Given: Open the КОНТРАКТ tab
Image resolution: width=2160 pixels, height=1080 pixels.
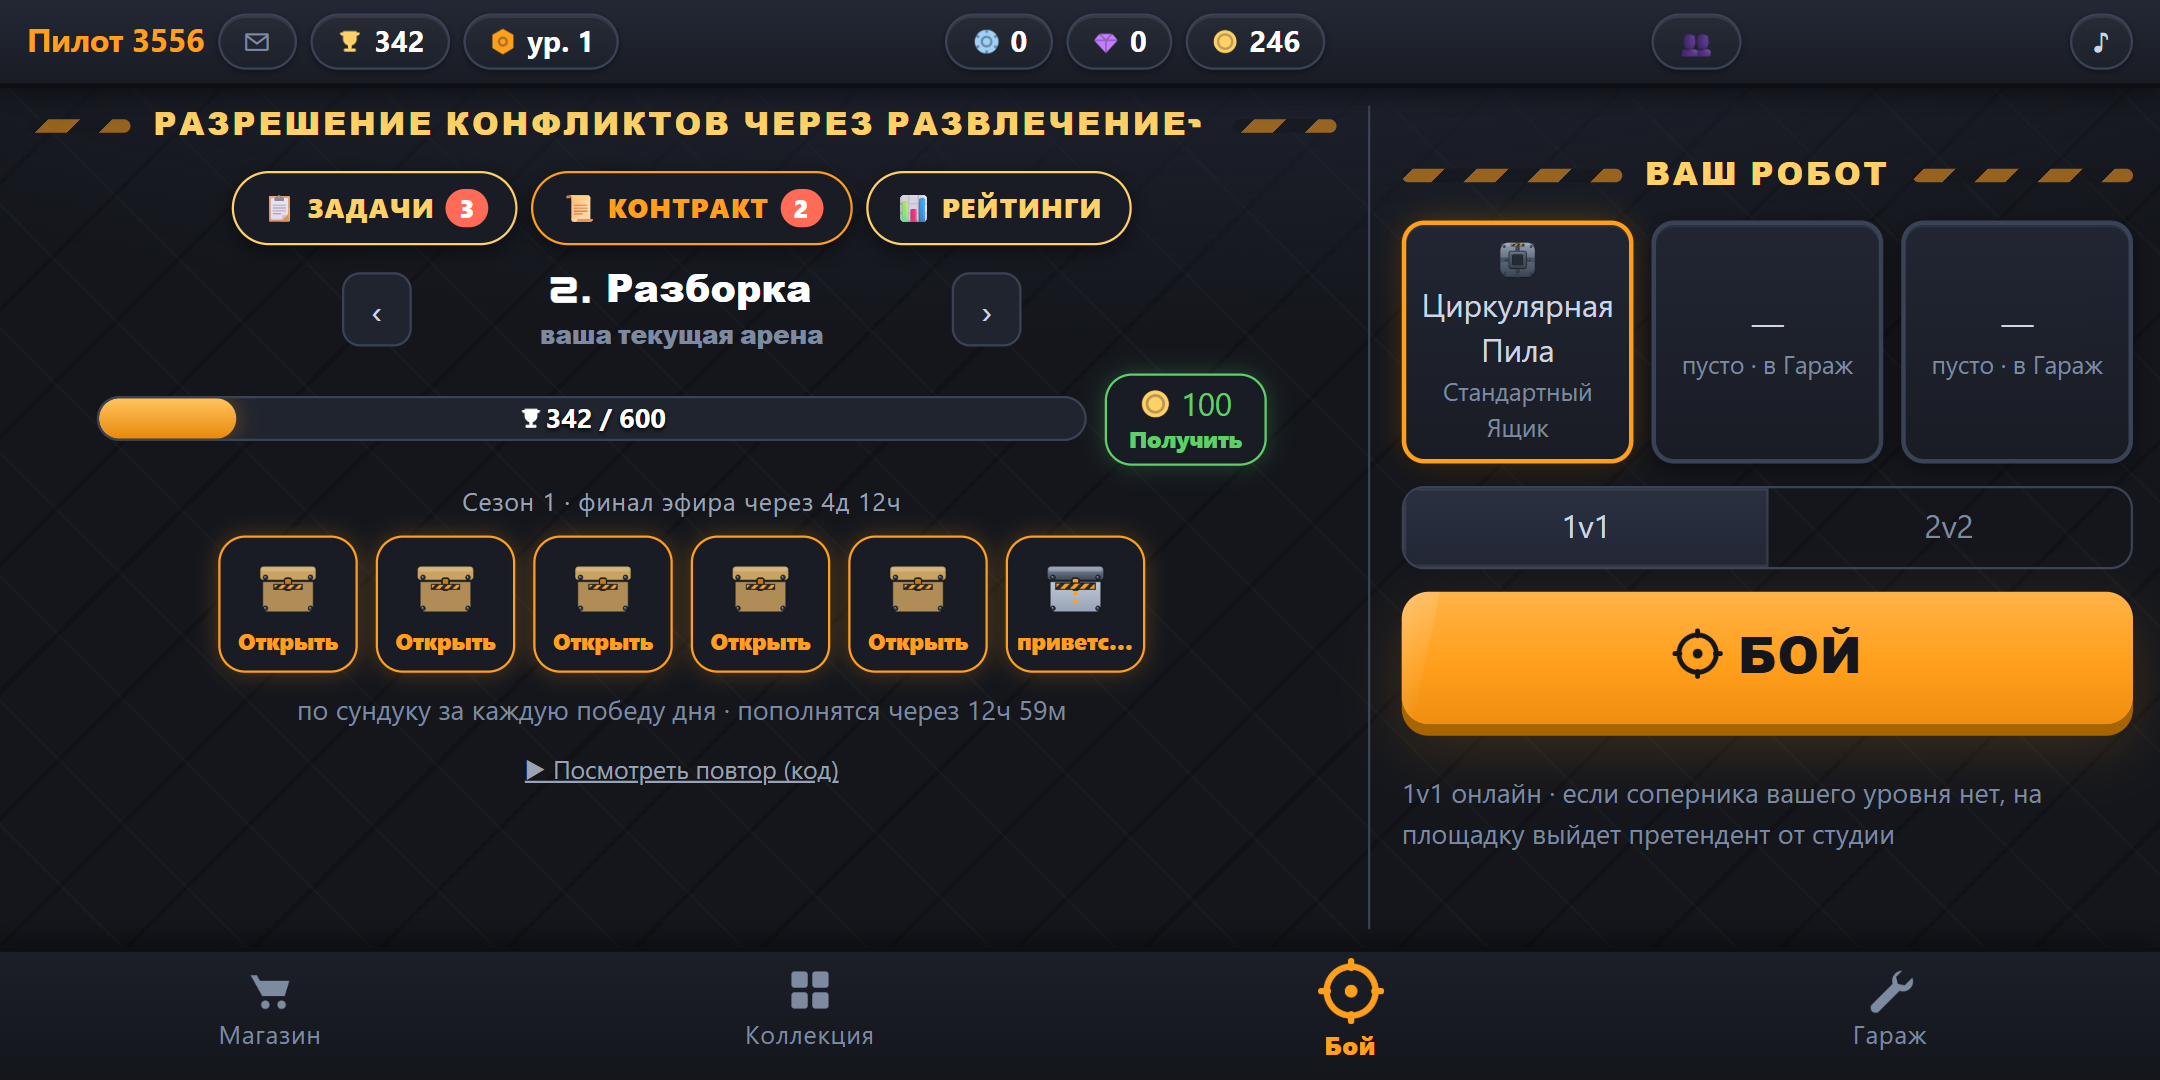Looking at the screenshot, I should point(691,208).
